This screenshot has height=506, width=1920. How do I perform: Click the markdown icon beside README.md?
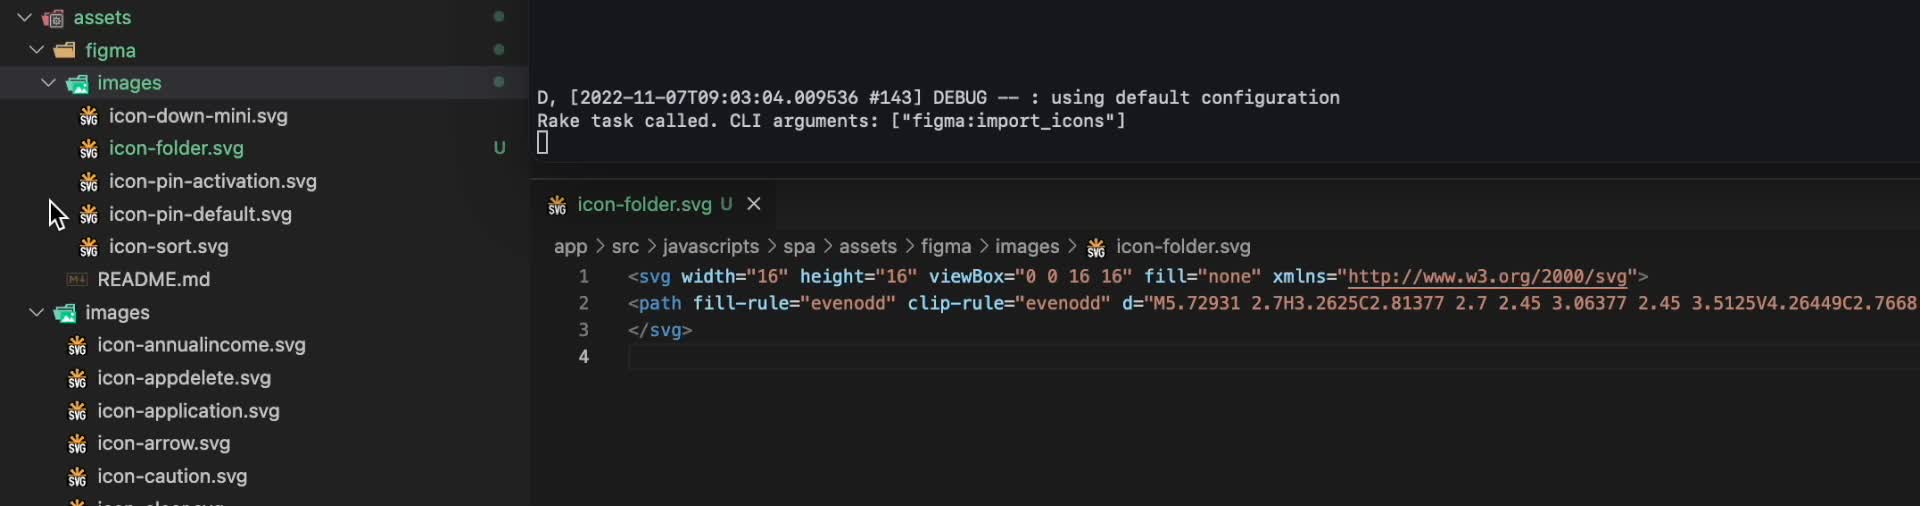coord(77,279)
